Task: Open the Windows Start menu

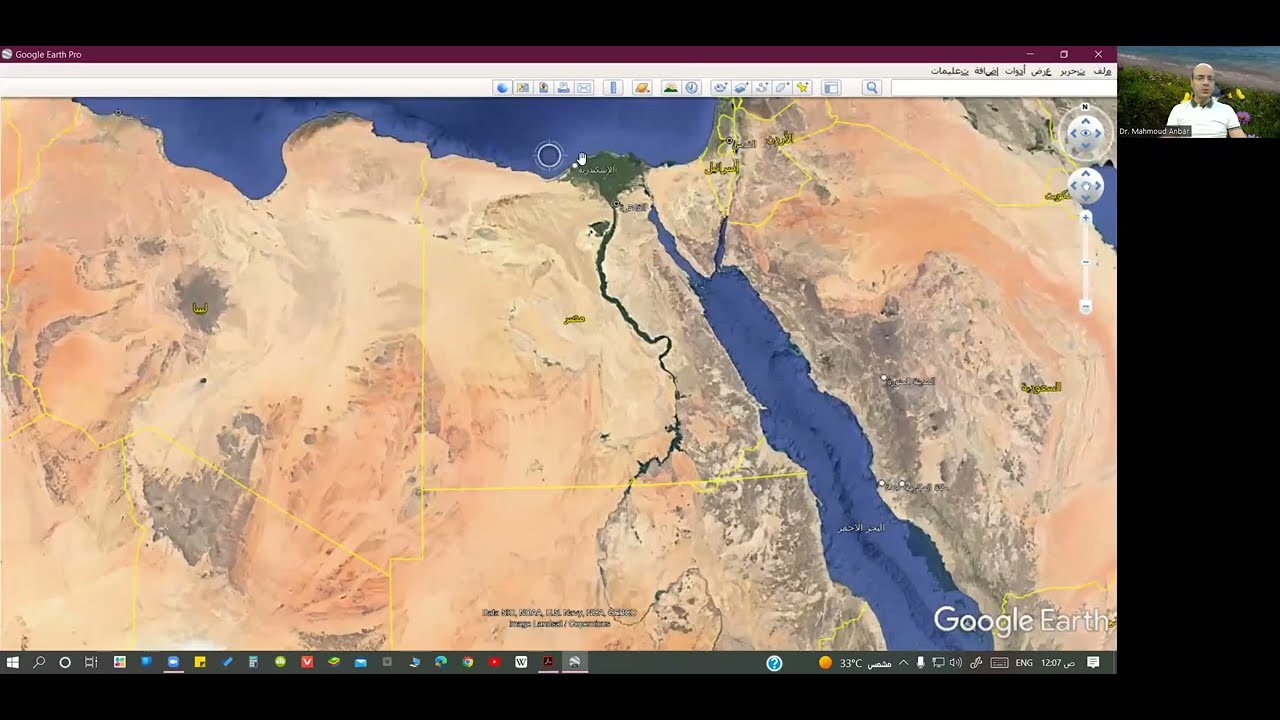Action: pos(12,662)
